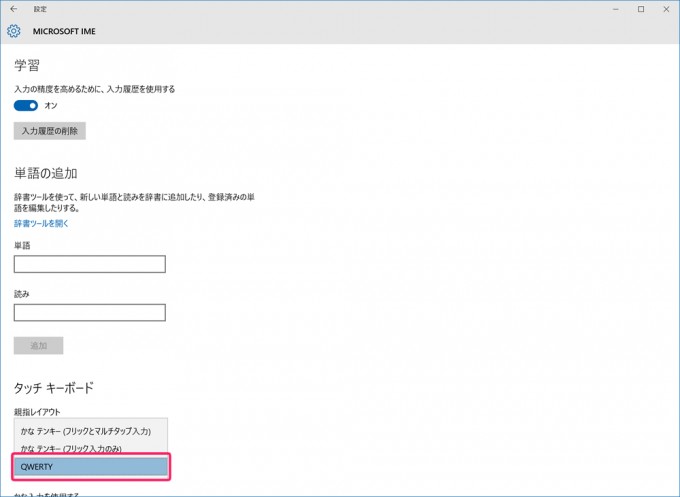
Task: Click the タッチ キーボード section heading
Action: click(x=54, y=388)
